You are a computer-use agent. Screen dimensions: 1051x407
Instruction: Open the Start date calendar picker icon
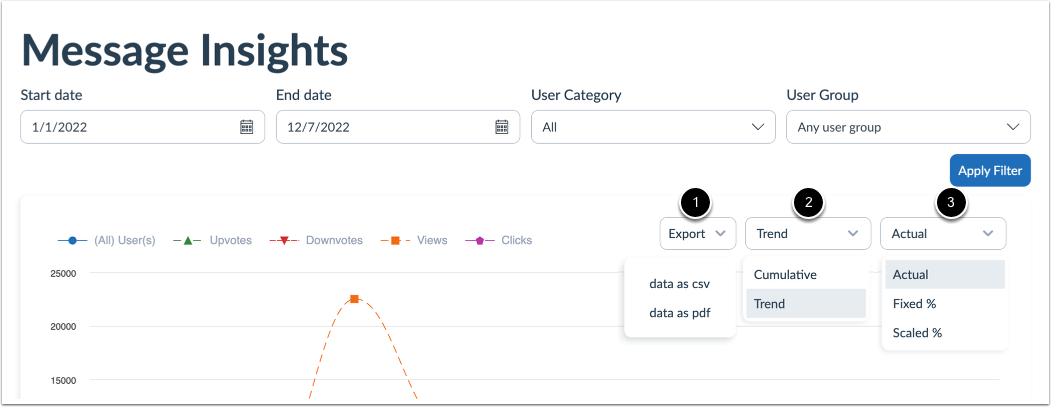(x=246, y=127)
